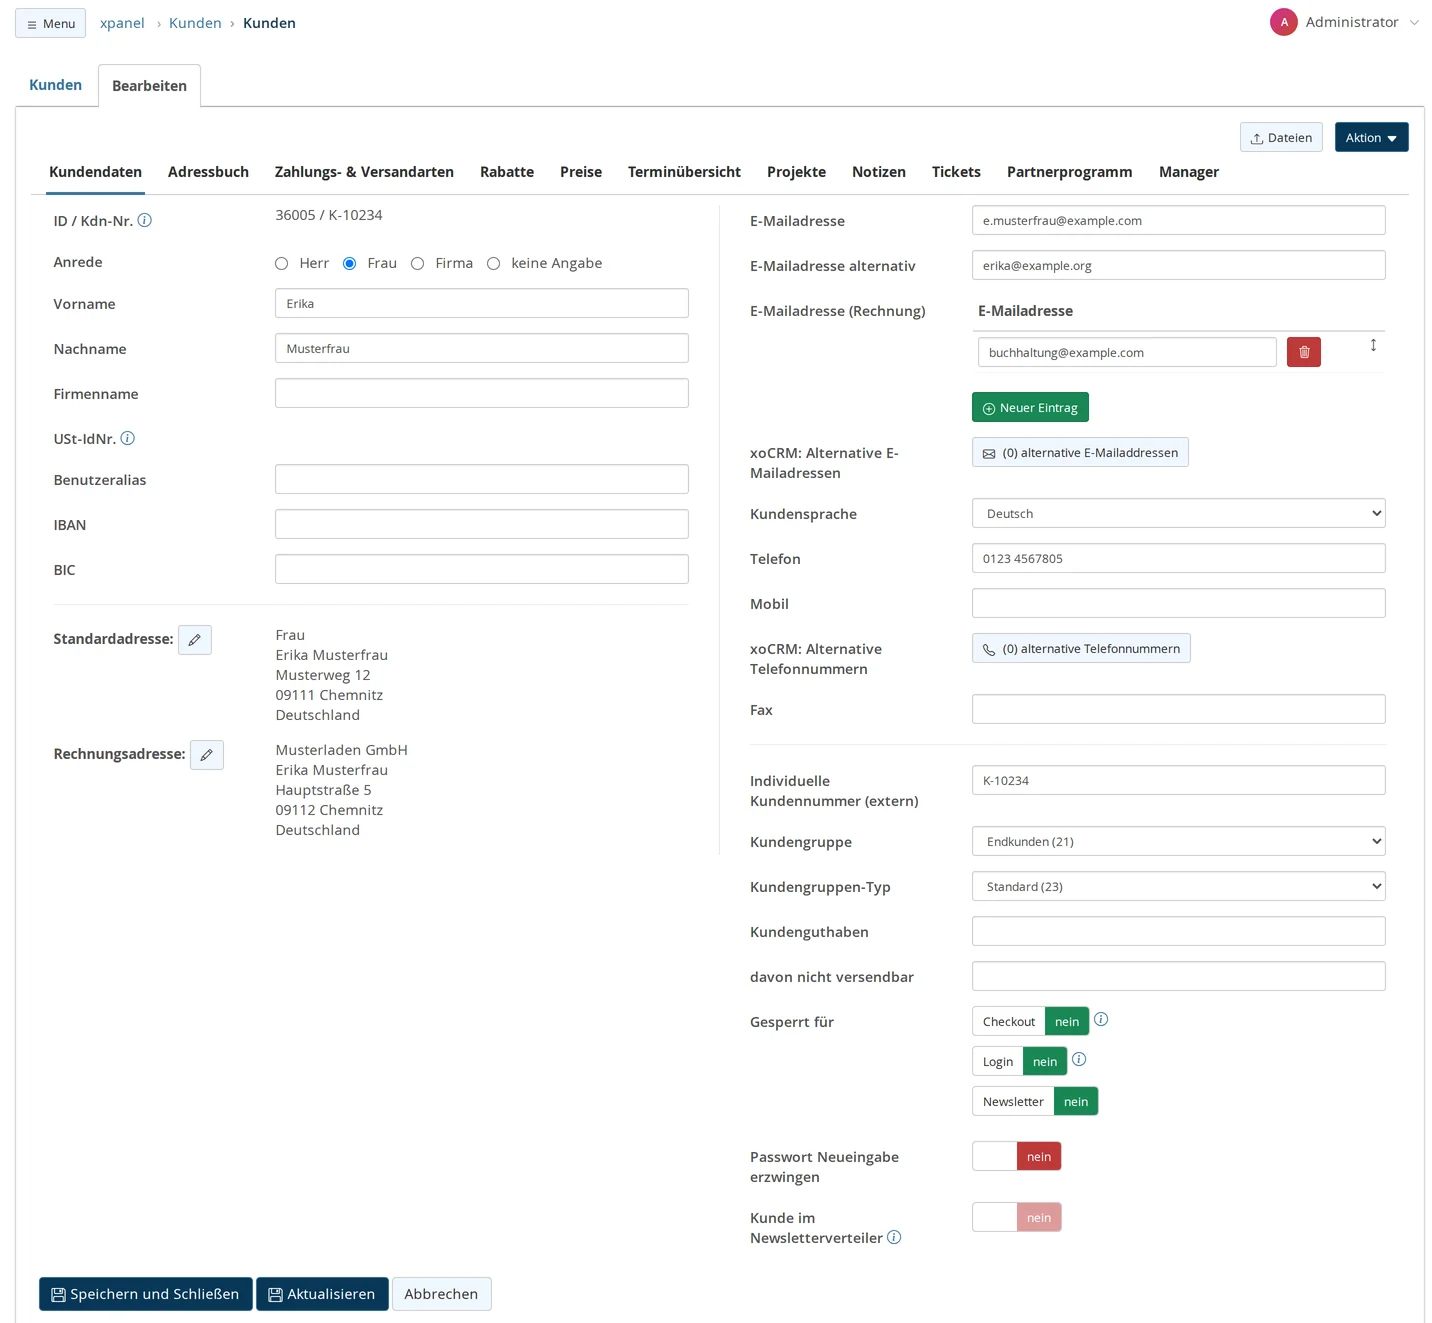
Task: Add a Neuer Eintrag email row
Action: coord(1030,407)
